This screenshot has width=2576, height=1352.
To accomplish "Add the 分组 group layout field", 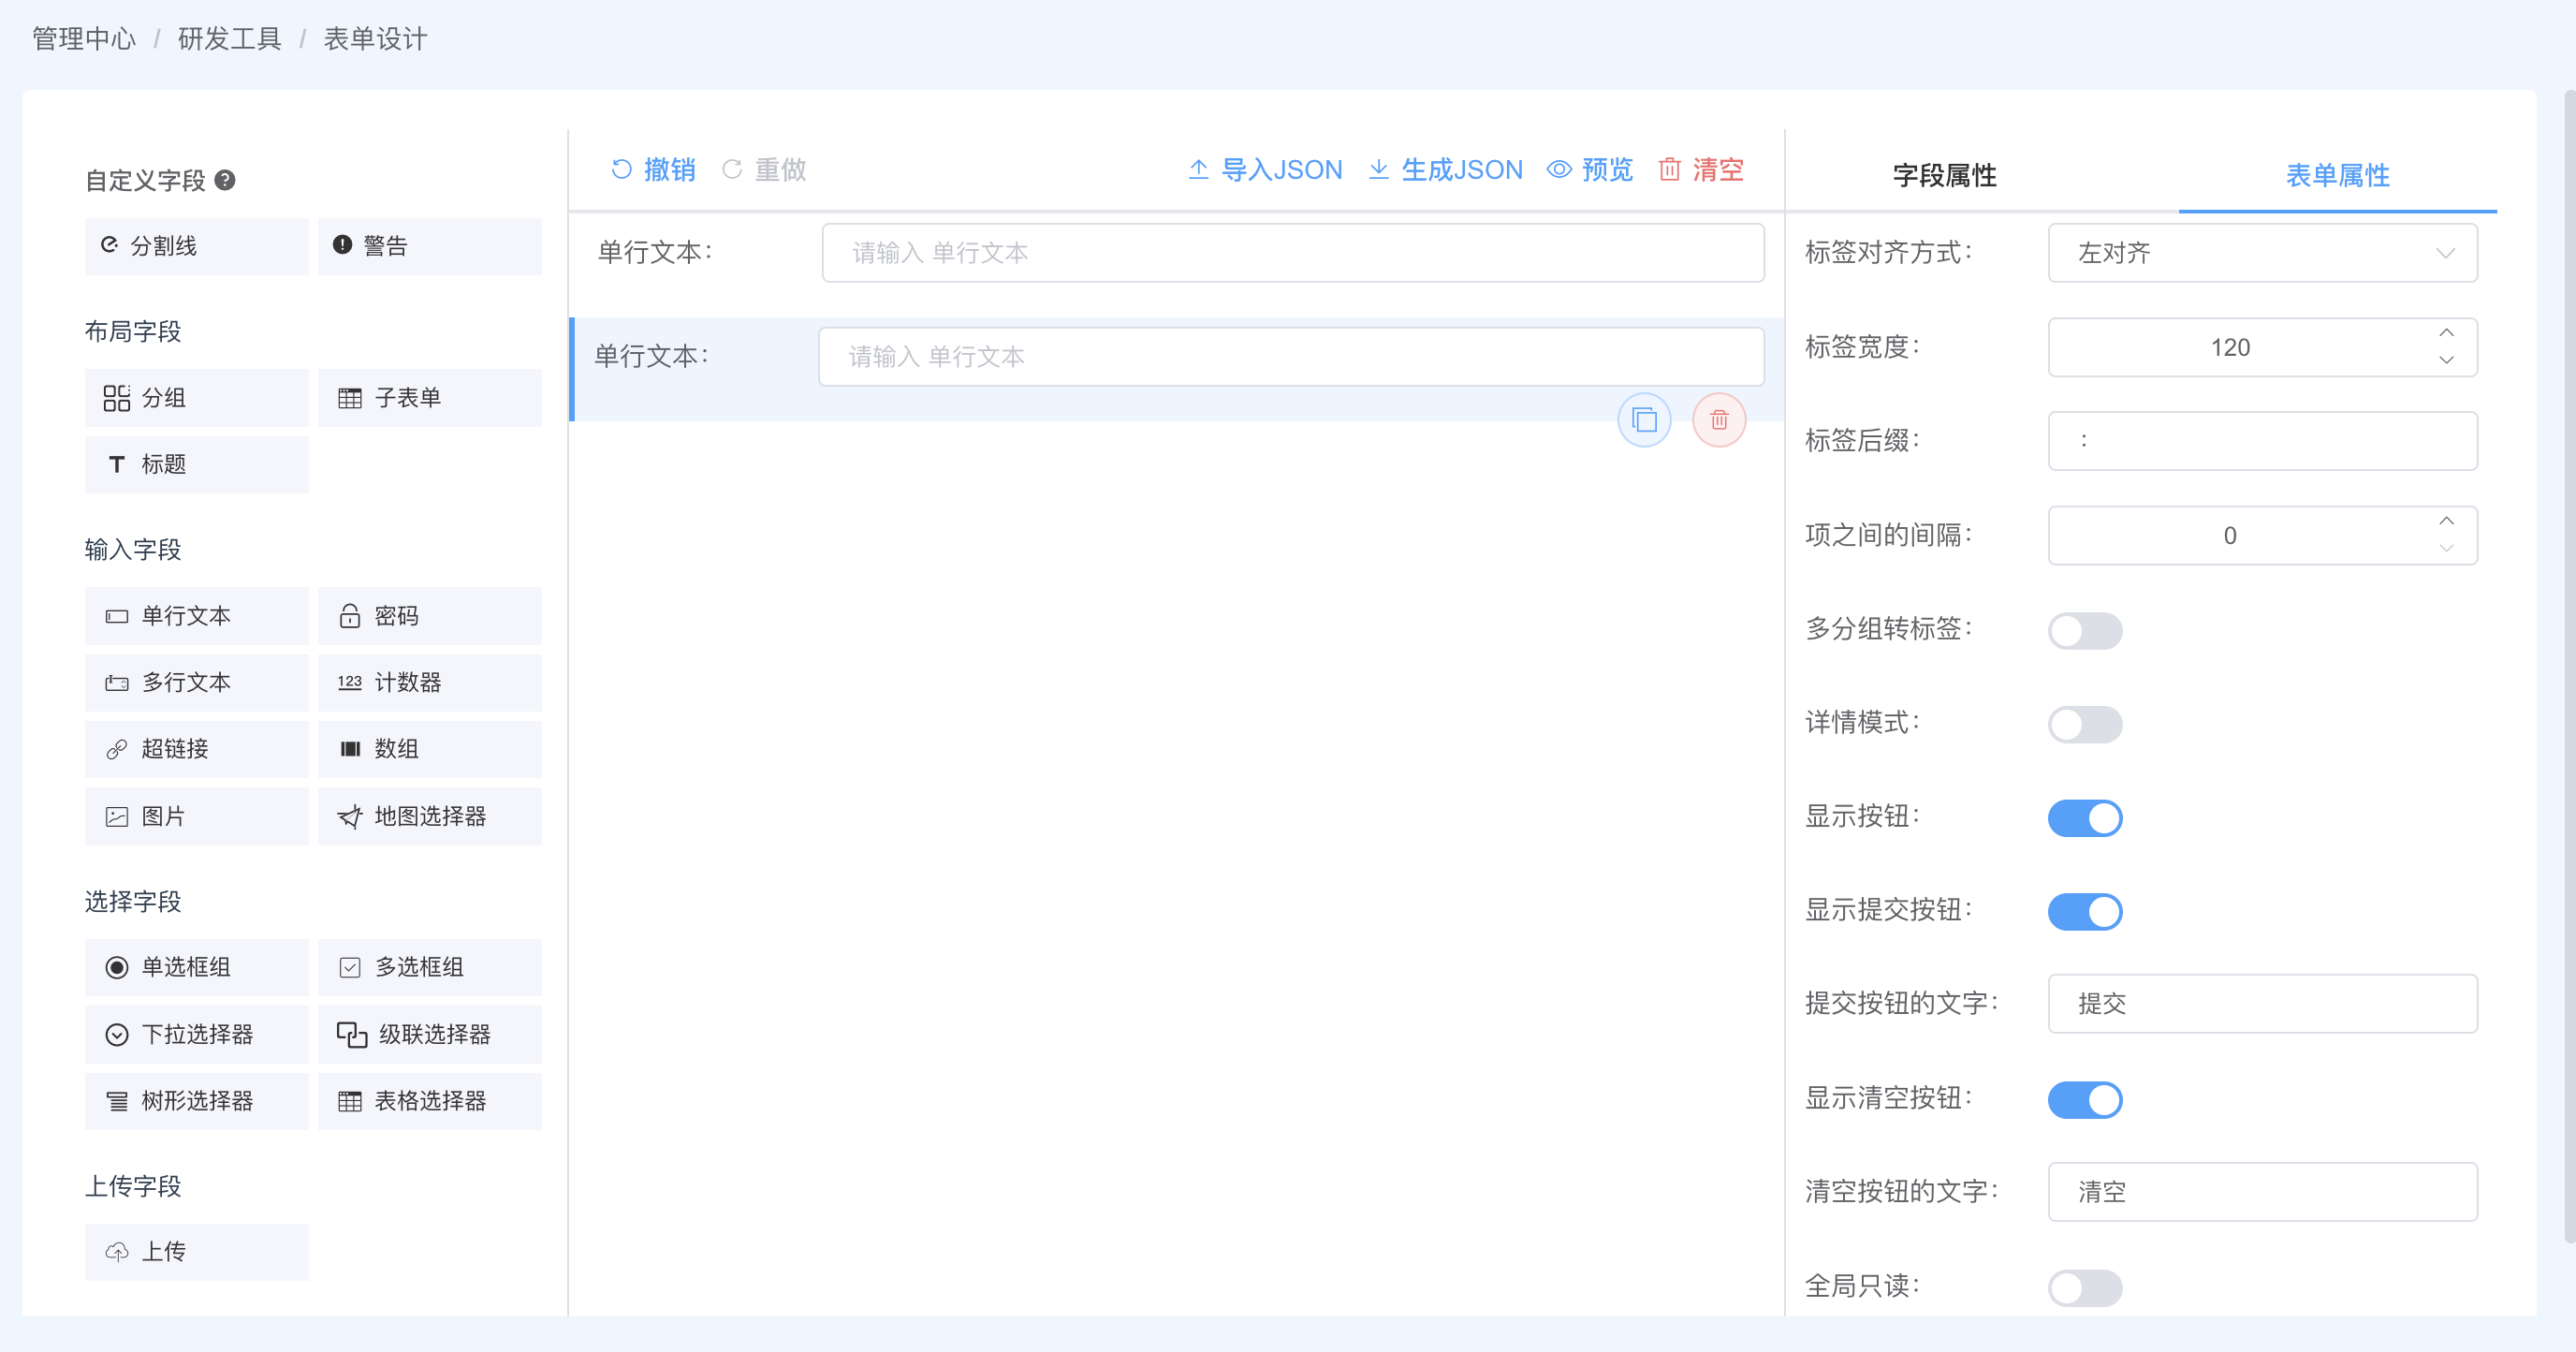I will tap(196, 398).
